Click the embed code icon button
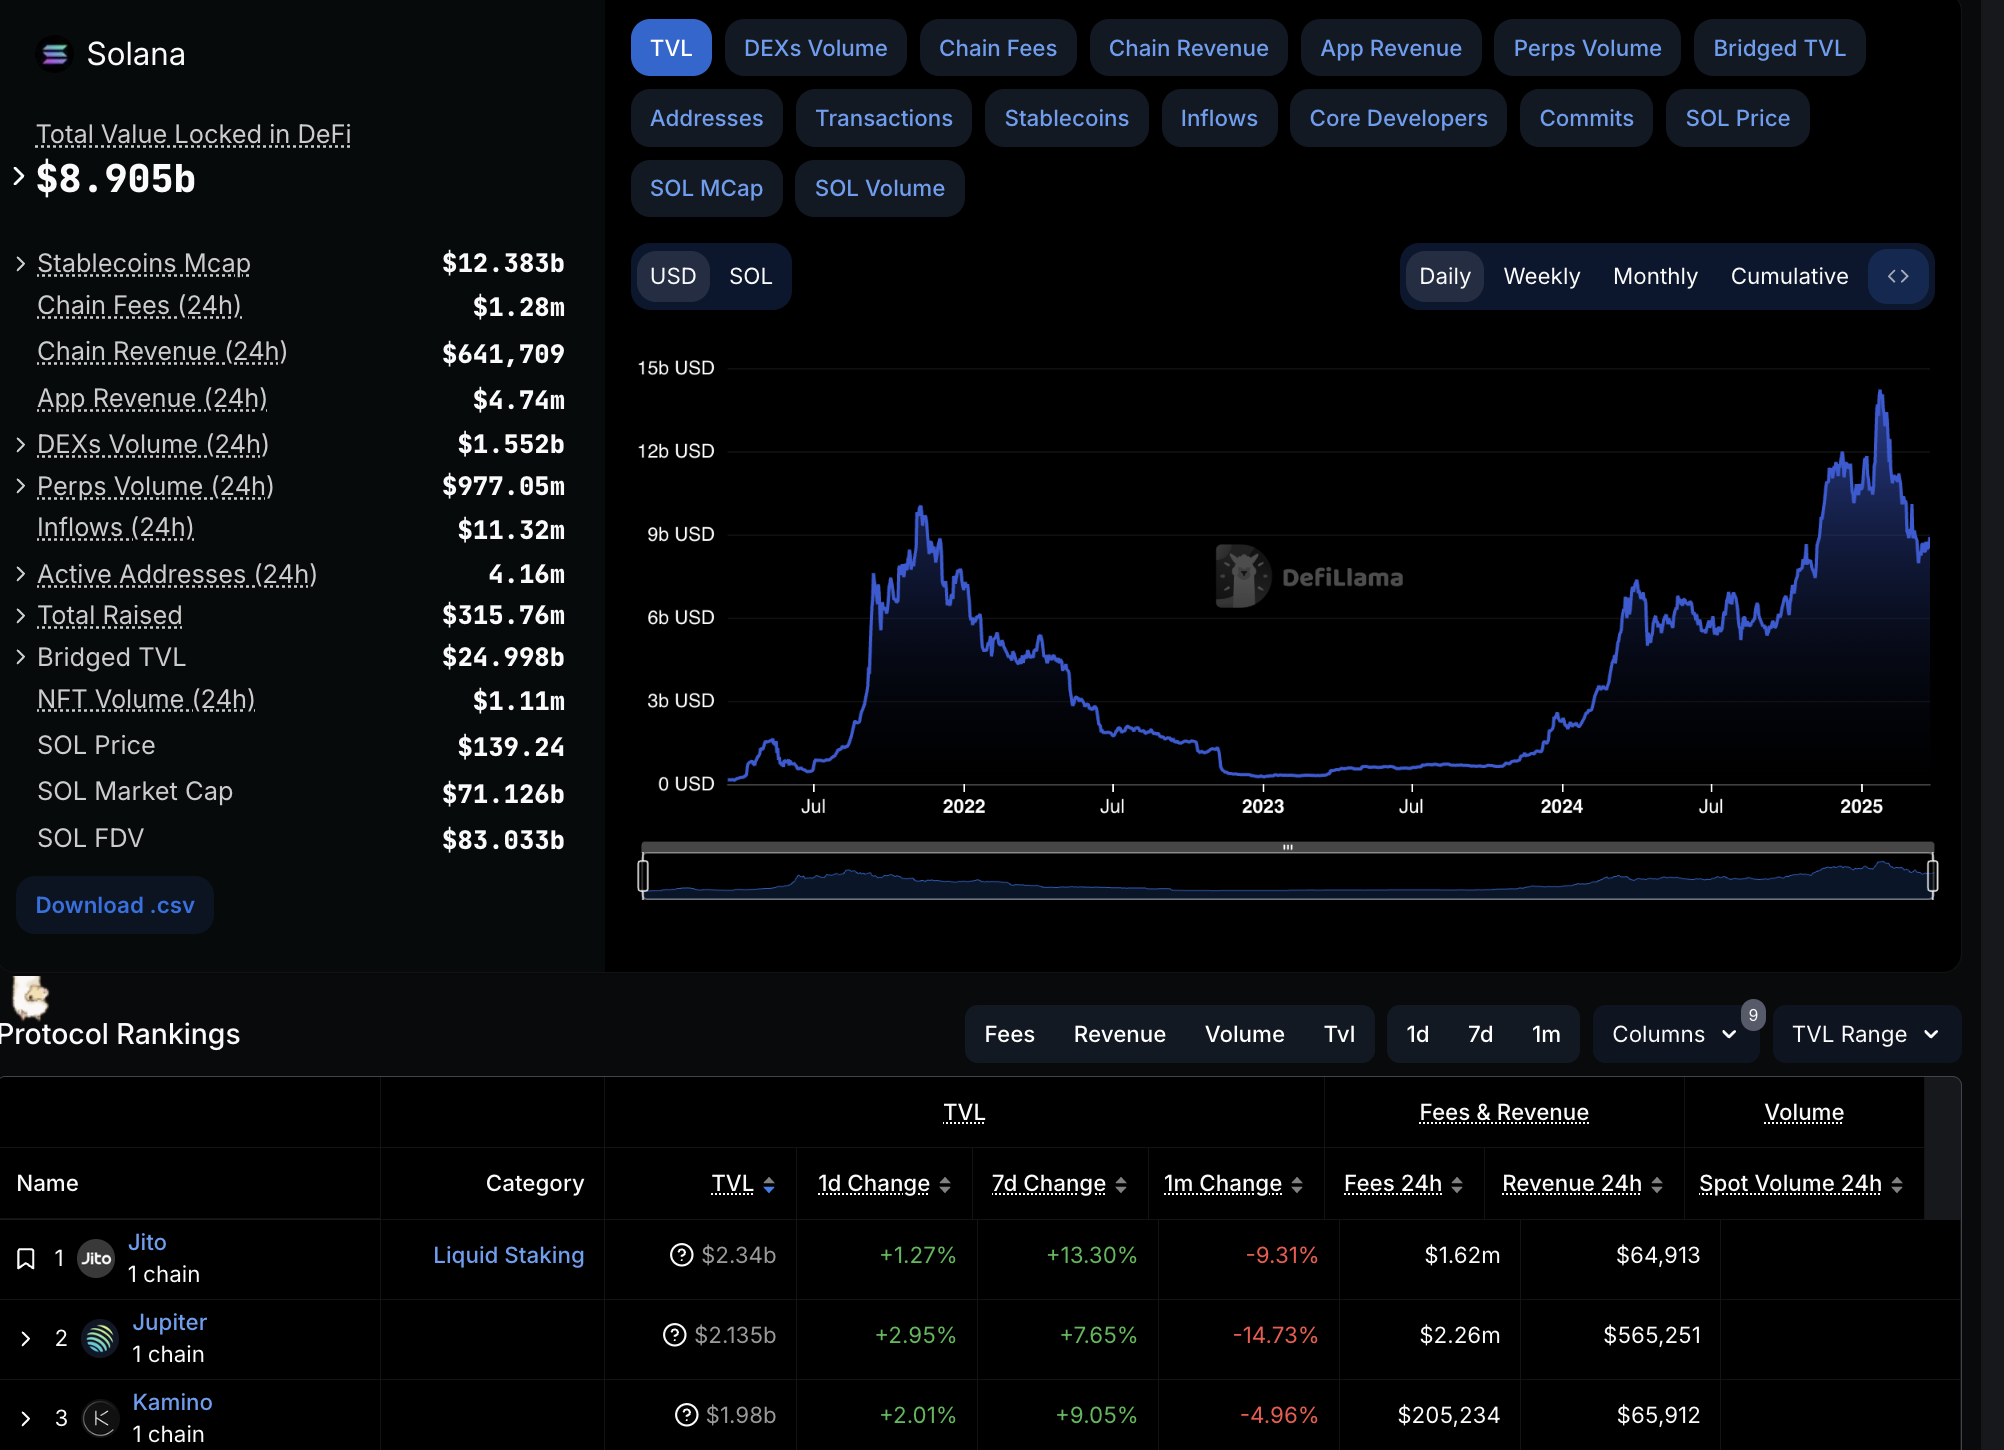 (1898, 276)
